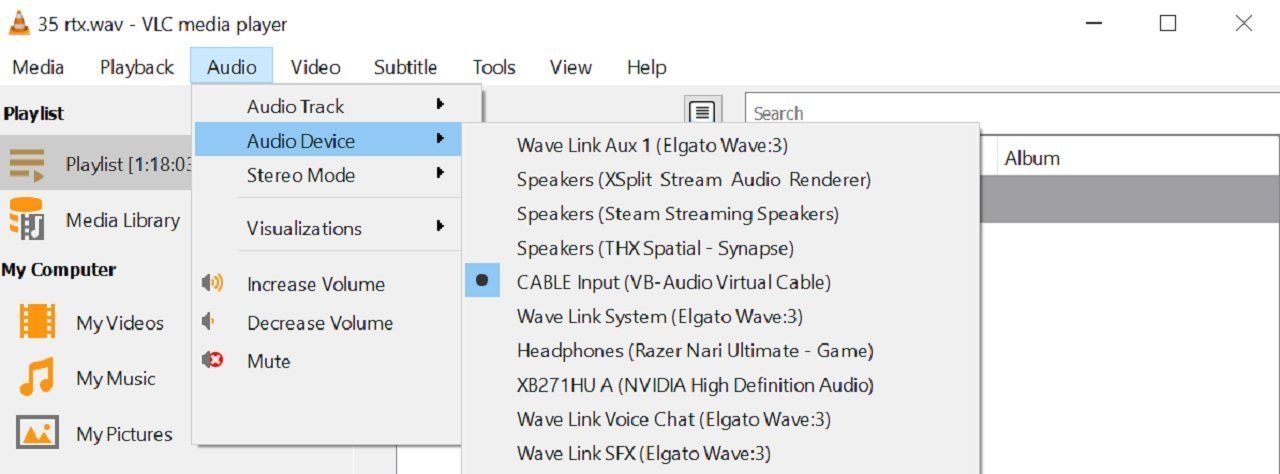This screenshot has width=1280, height=474.
Task: Maximize the VLC window
Action: tap(1167, 23)
